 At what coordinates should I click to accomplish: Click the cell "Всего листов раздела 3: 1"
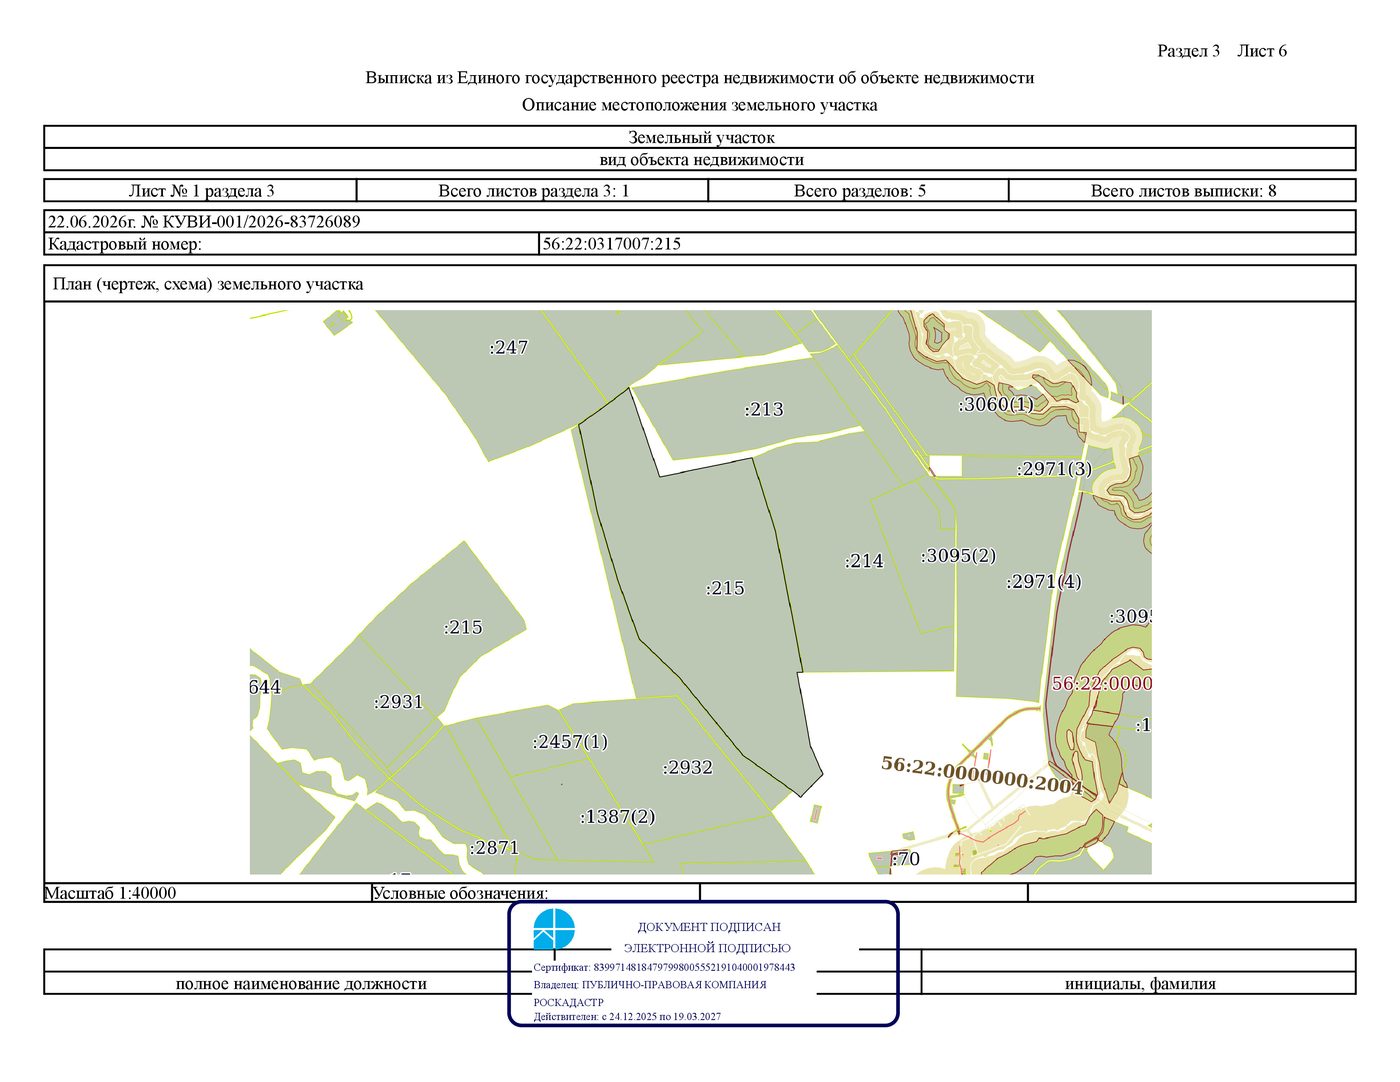tap(533, 191)
